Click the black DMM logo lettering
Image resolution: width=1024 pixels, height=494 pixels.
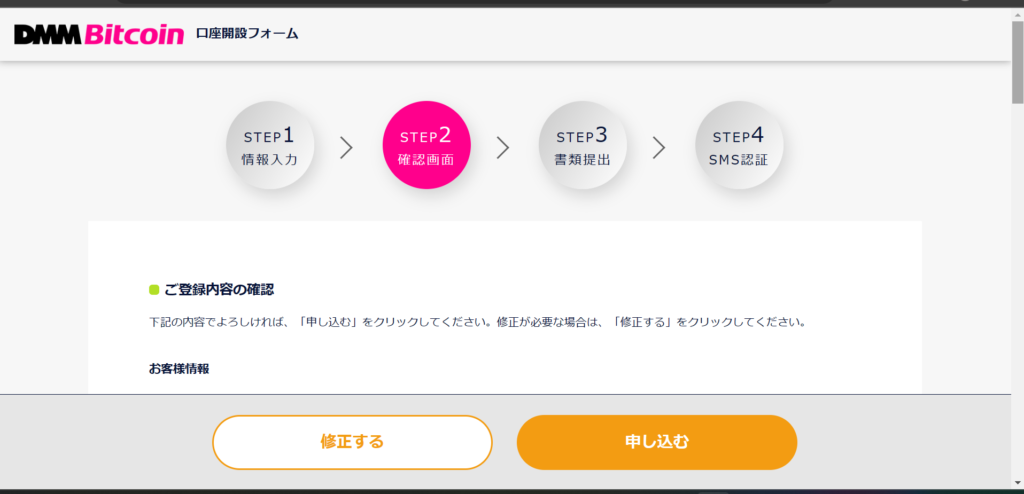47,35
